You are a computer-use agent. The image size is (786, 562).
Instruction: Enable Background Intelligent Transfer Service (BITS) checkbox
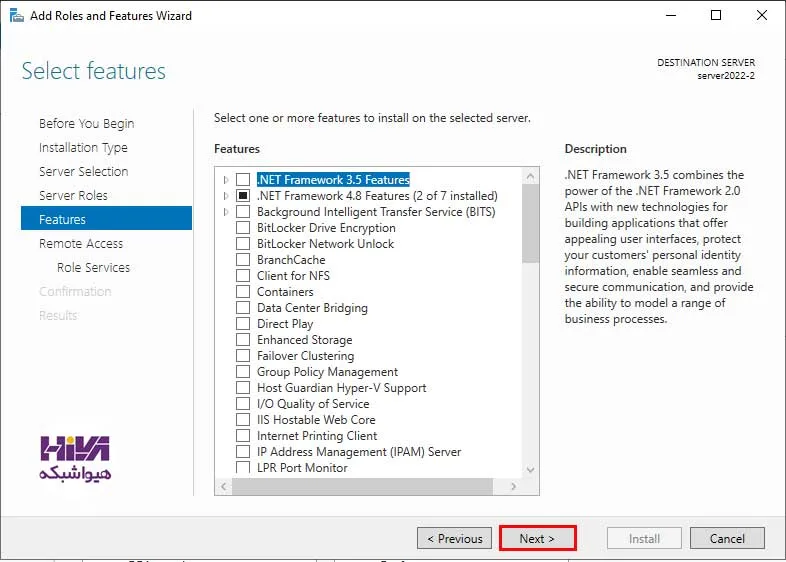coord(243,212)
